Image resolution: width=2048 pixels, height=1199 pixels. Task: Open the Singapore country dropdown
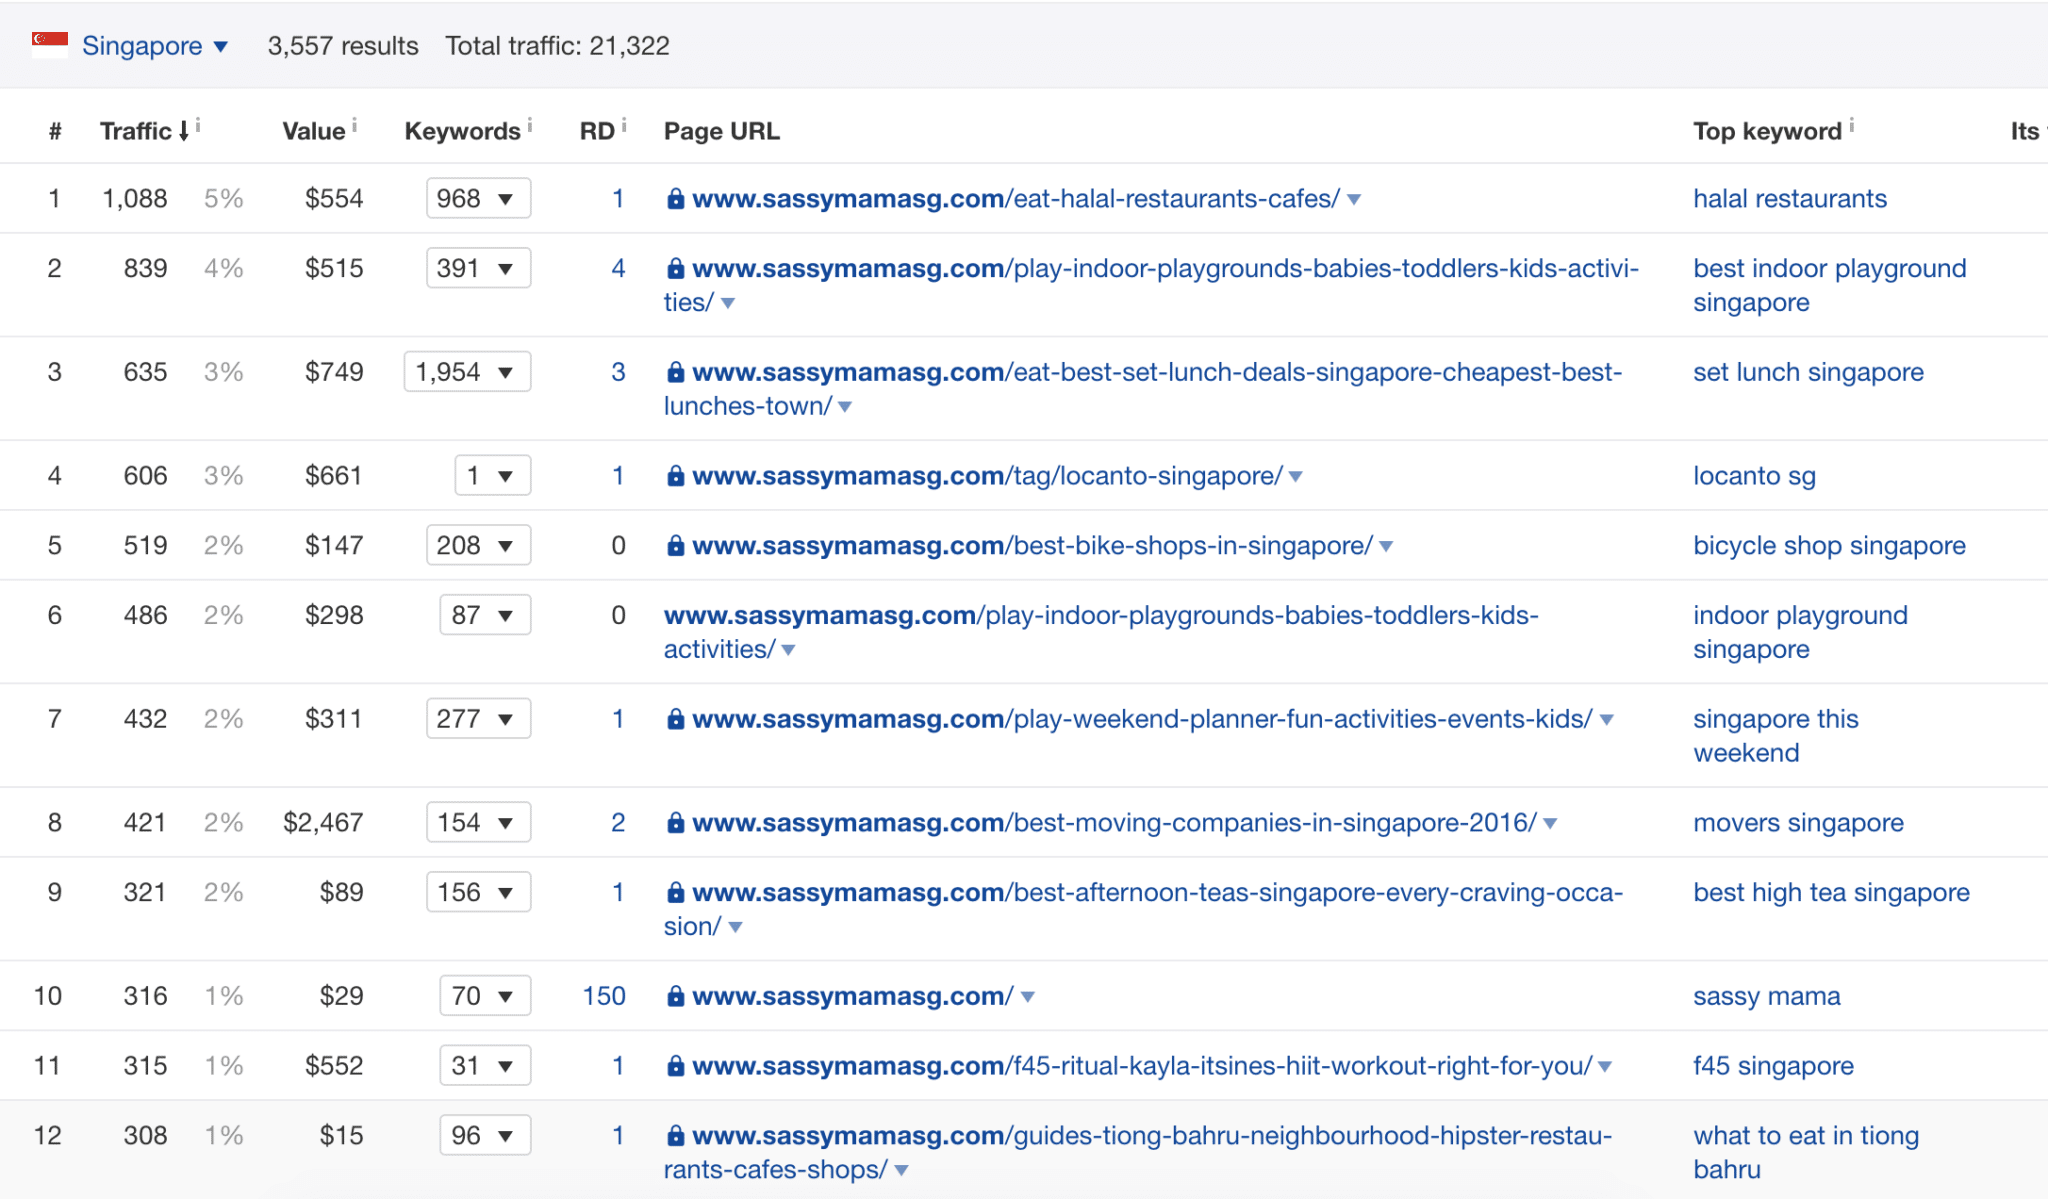click(x=155, y=46)
